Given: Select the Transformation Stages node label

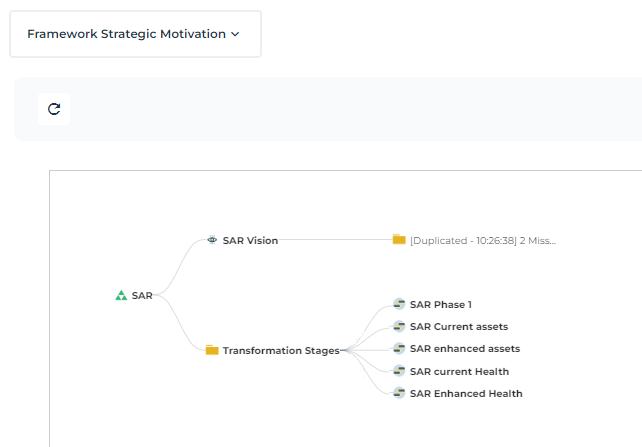Looking at the screenshot, I should click(280, 350).
